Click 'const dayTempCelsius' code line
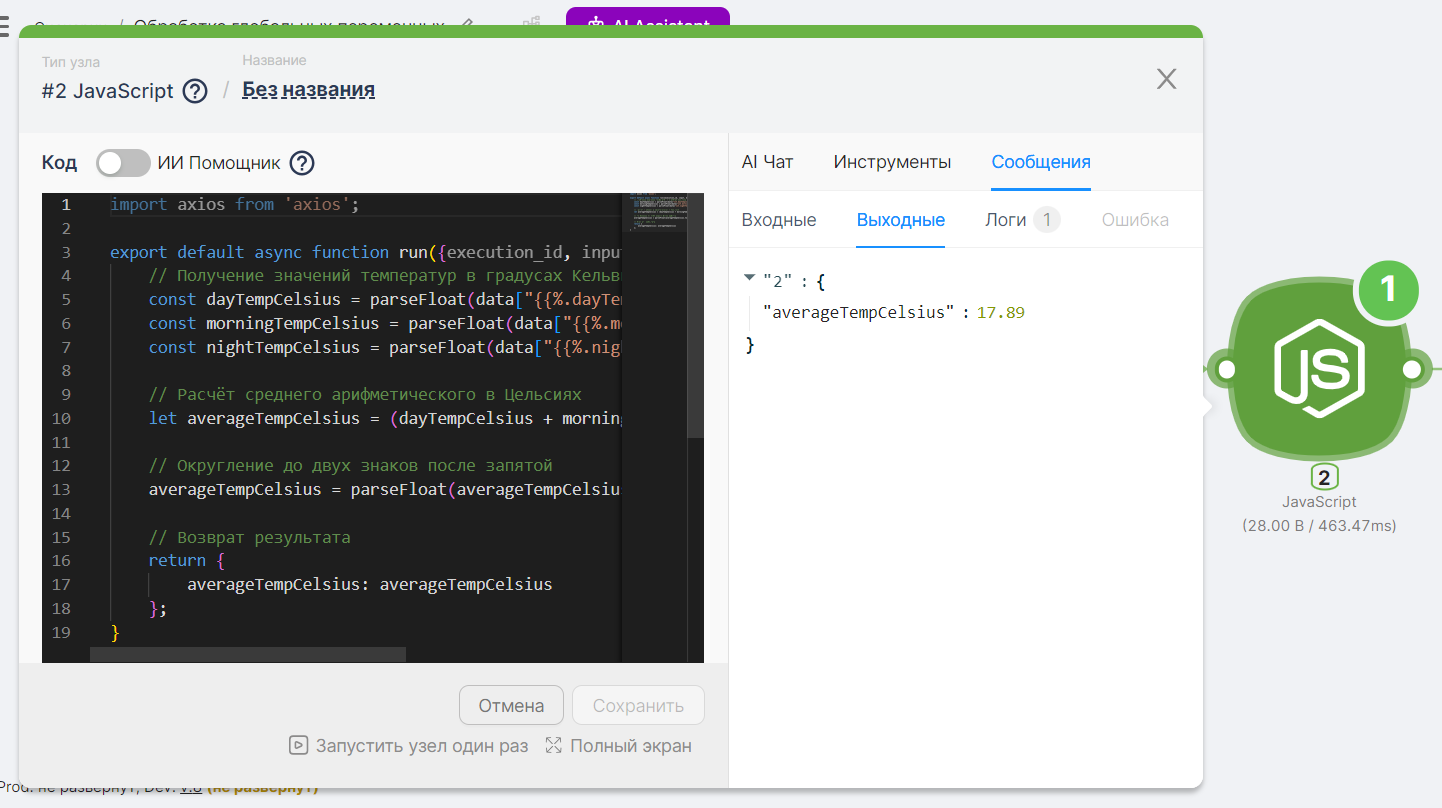 (385, 299)
